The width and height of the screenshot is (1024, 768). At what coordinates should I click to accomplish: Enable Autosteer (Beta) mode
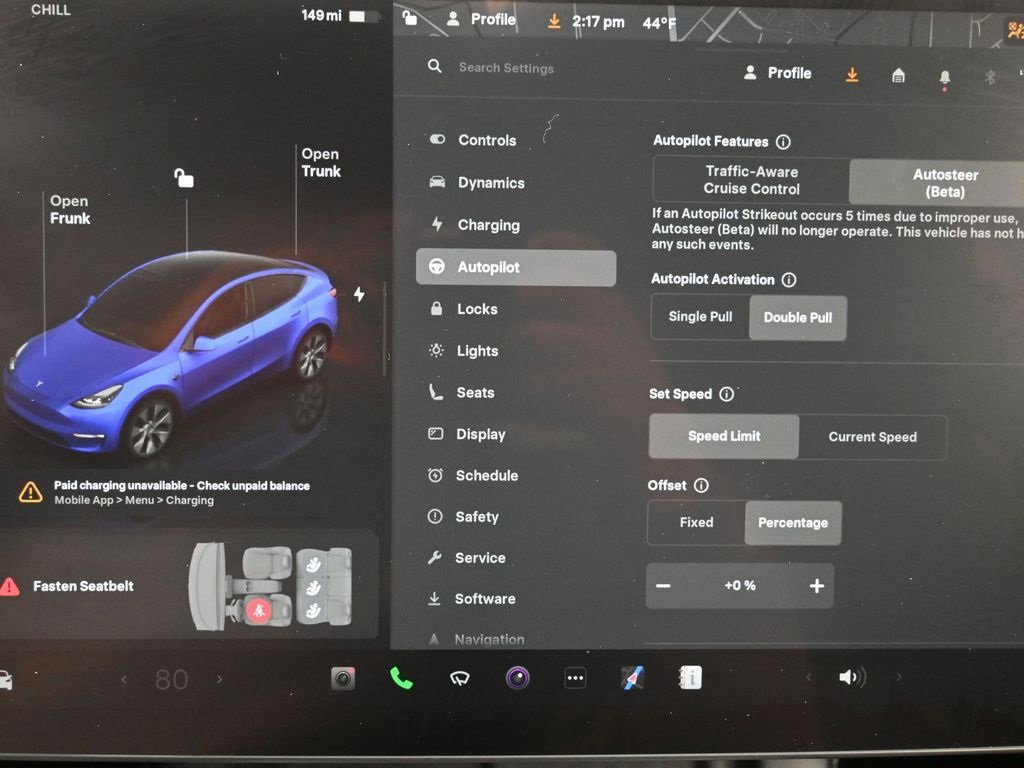[944, 181]
